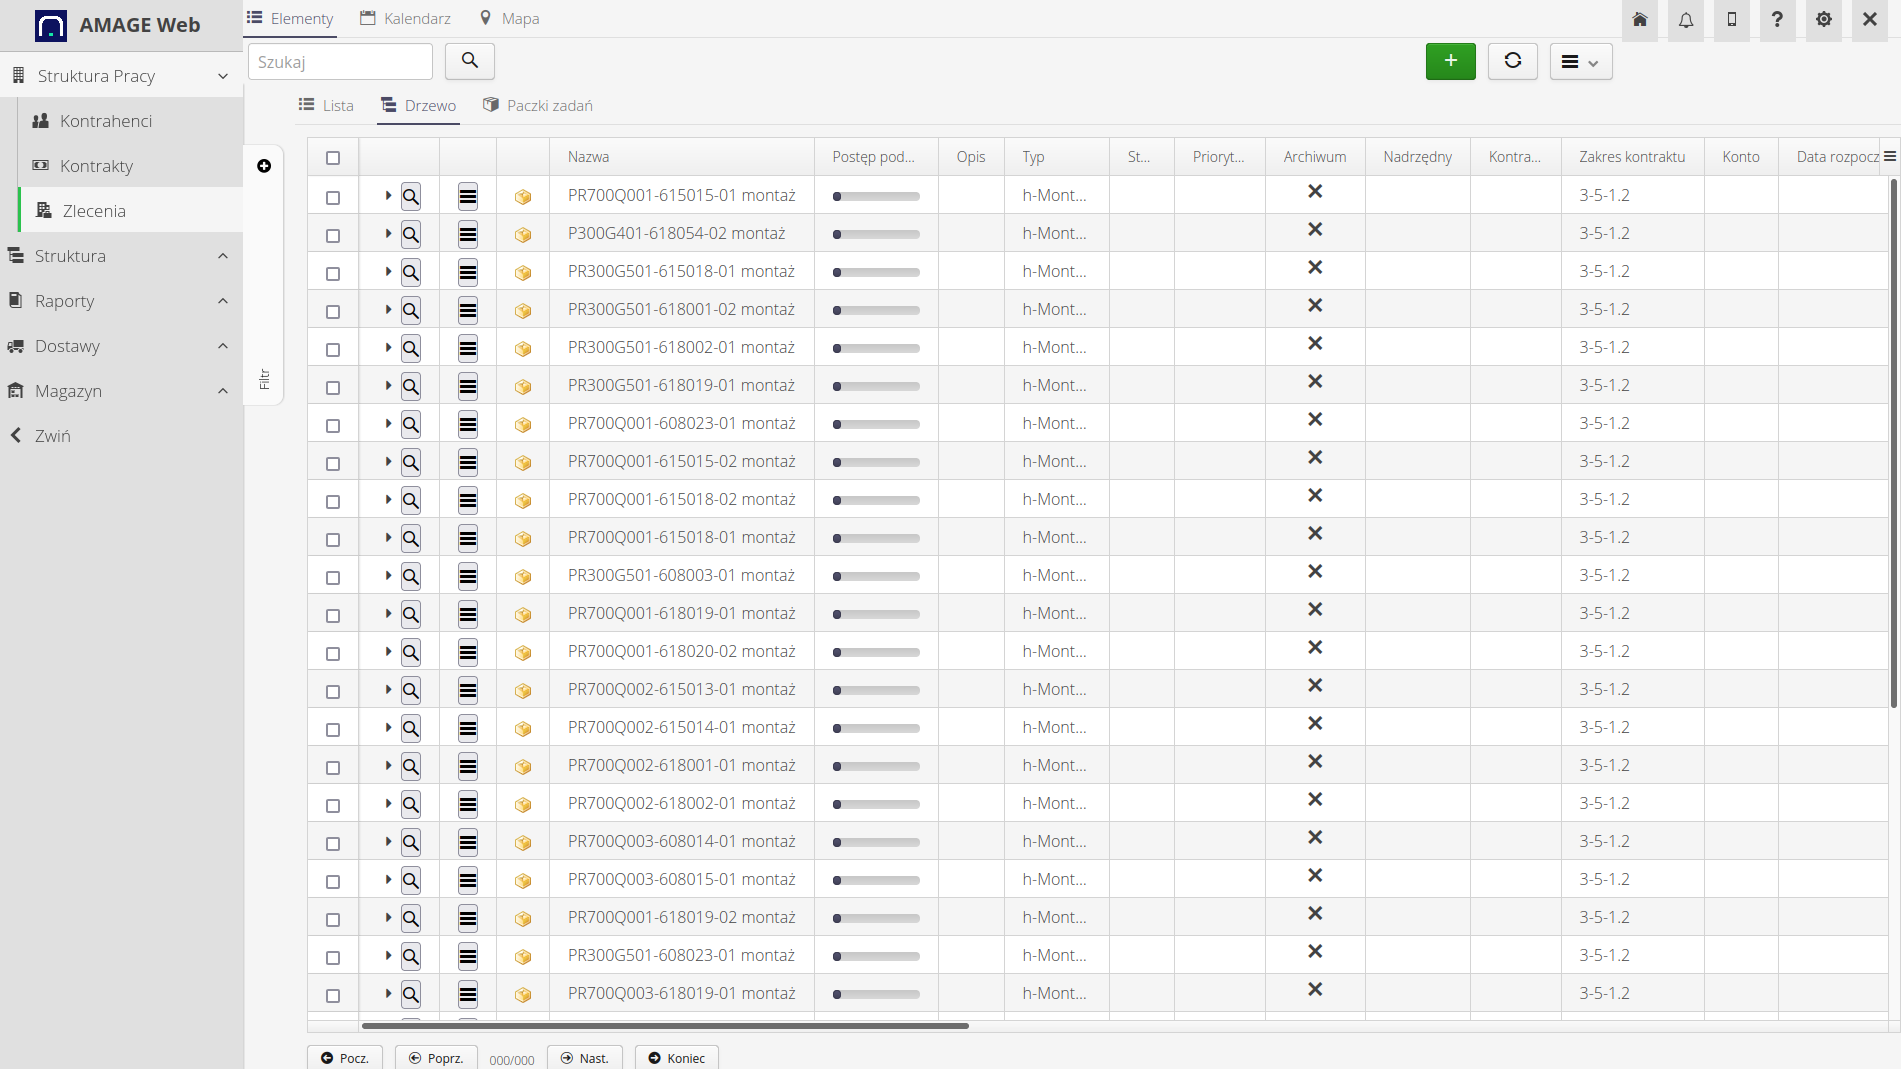Screen dimensions: 1901x1069
Task: Open Kontrahenci in the sidebar
Action: point(106,121)
